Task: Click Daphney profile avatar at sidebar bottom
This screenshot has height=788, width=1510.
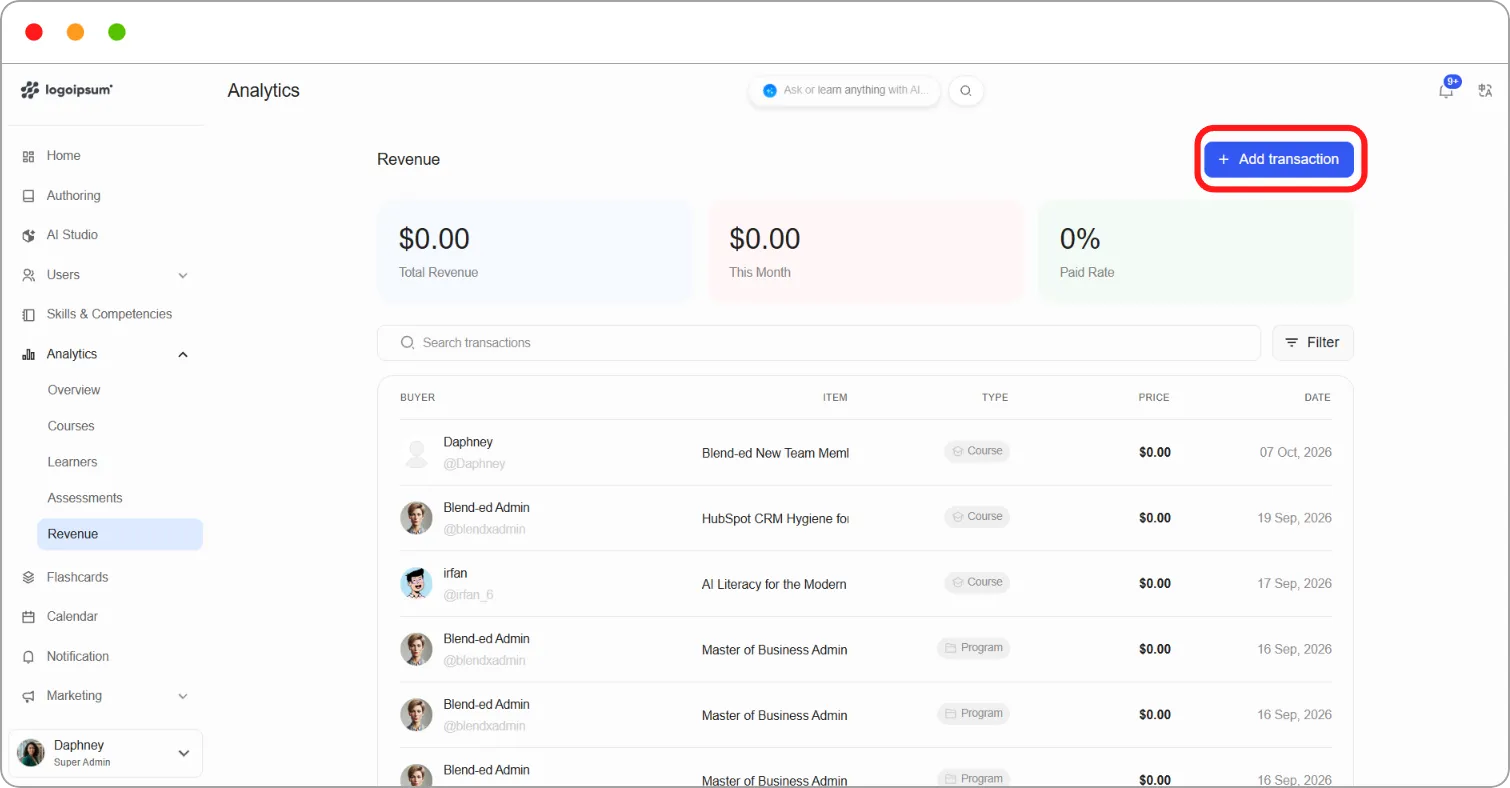Action: pos(31,753)
